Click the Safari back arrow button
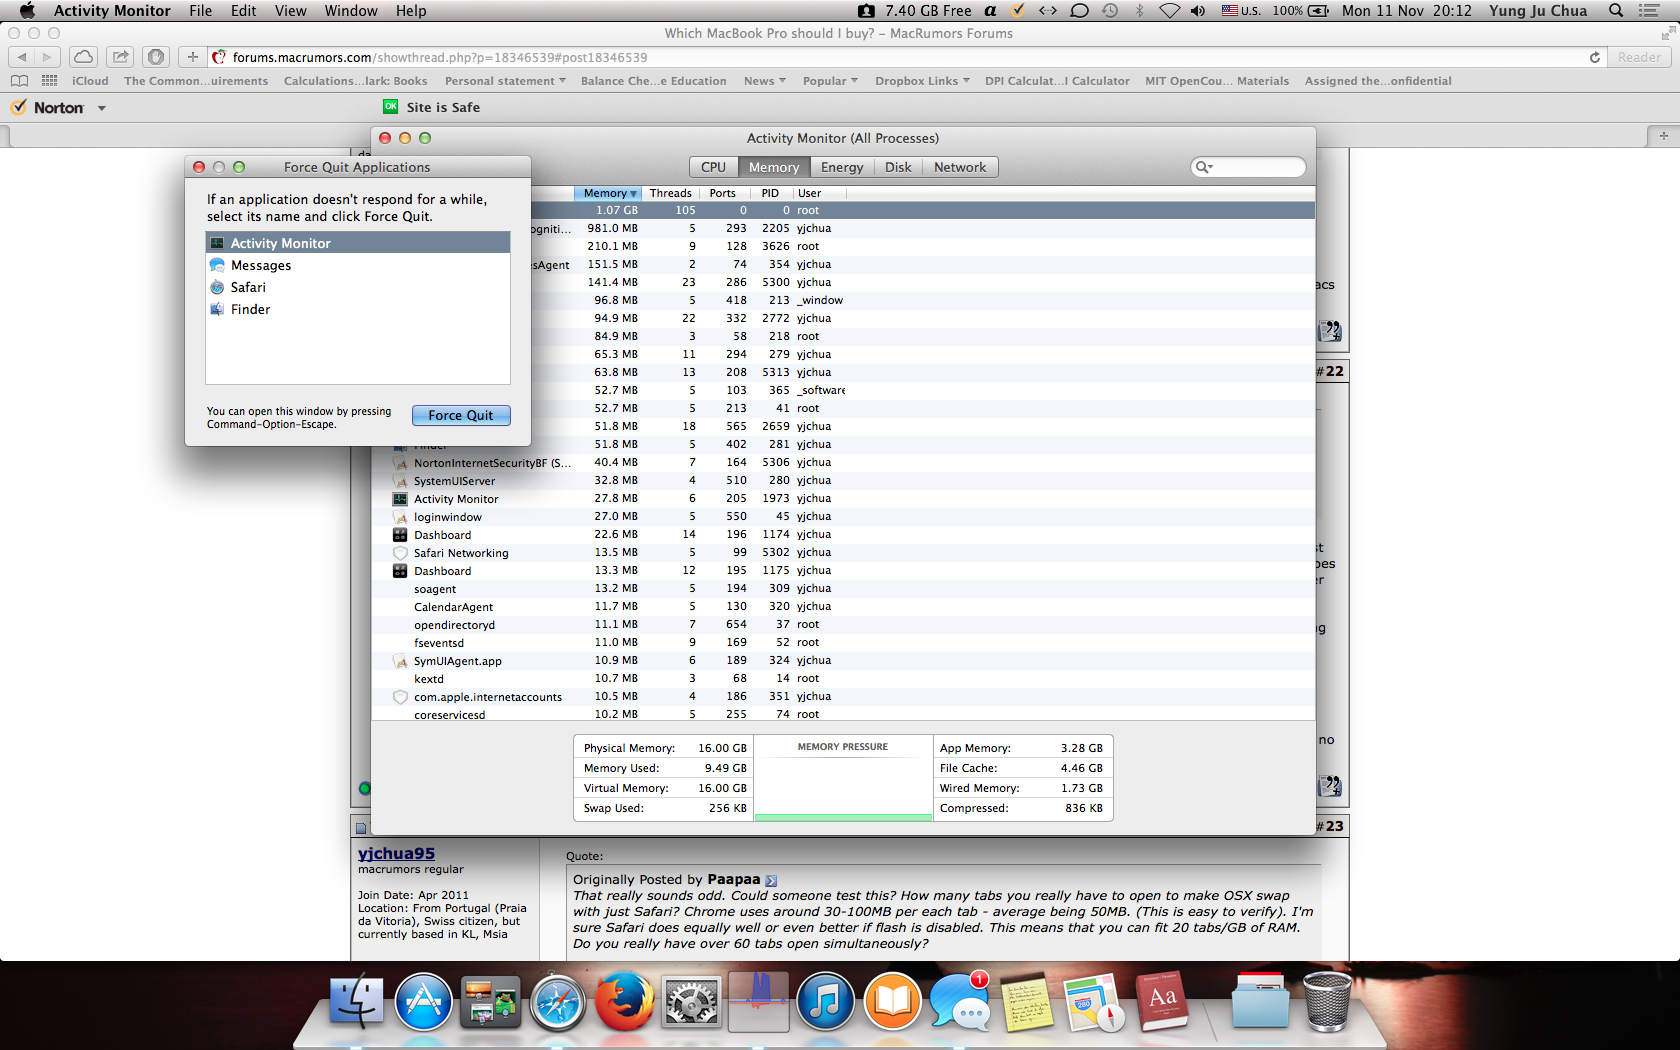This screenshot has width=1680, height=1050. pos(22,57)
